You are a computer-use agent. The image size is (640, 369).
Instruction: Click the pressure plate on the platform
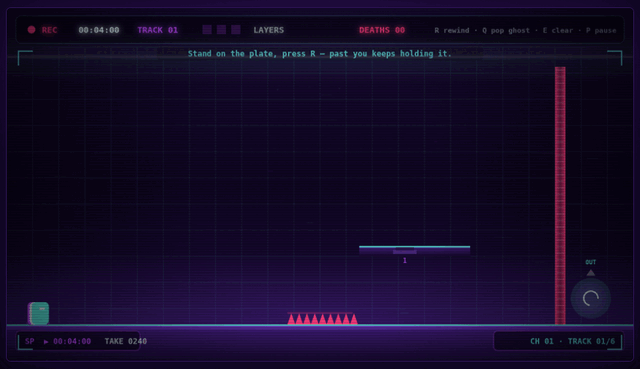(404, 251)
